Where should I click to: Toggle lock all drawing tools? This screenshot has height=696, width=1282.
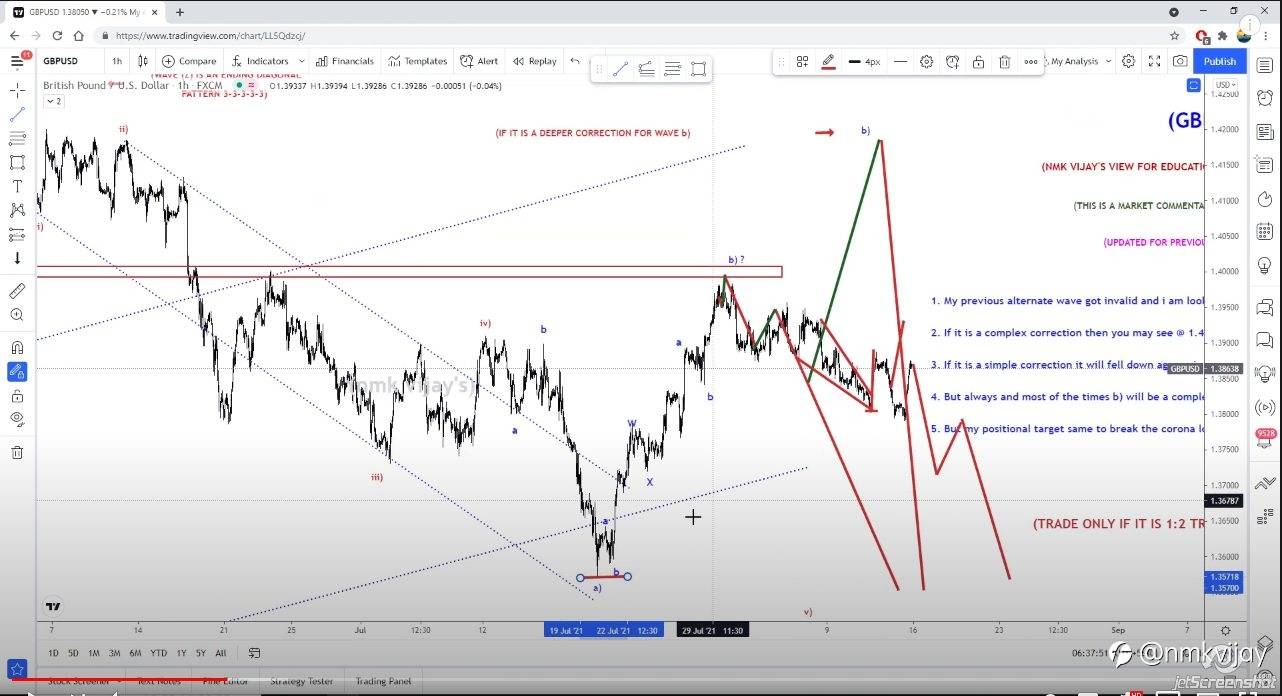coord(17,395)
